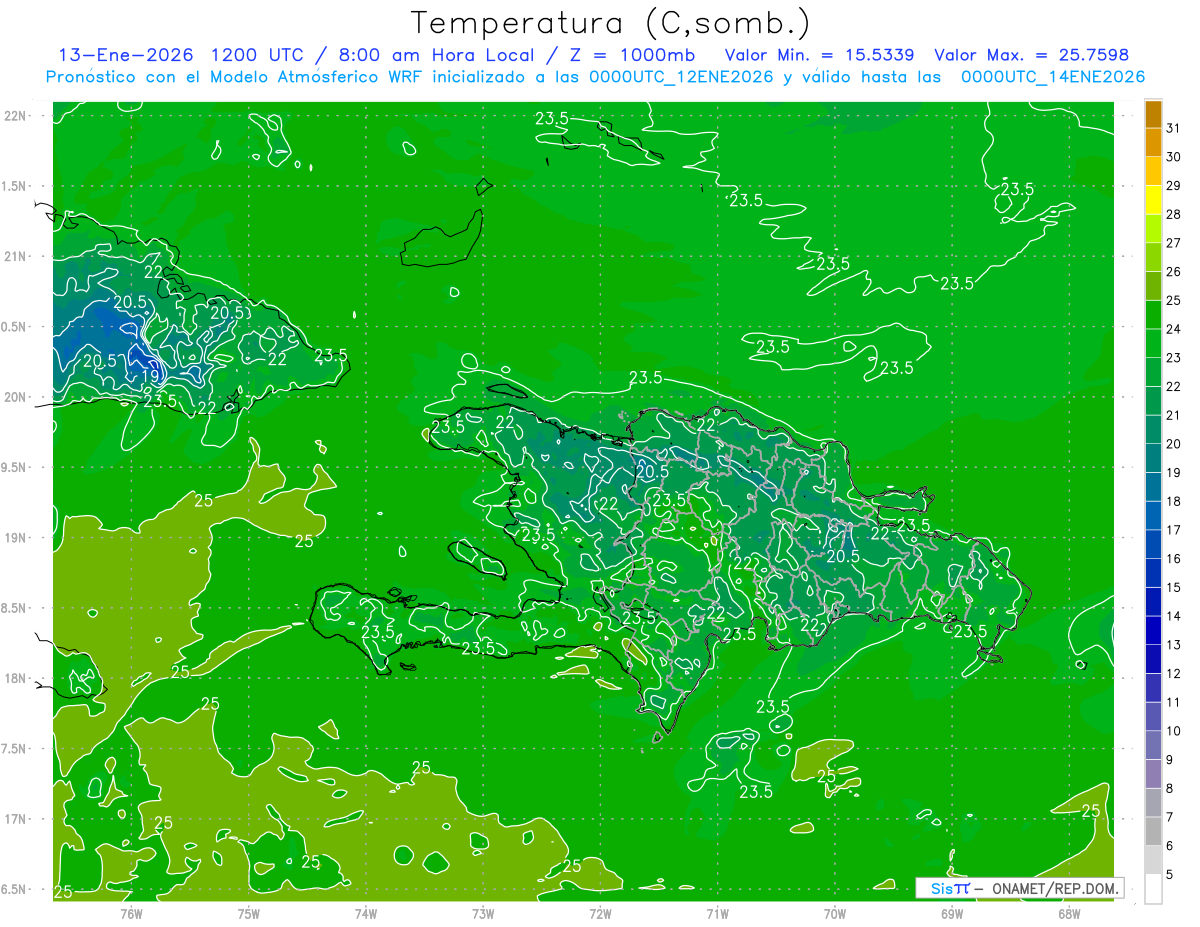Click the "Valor Max. = 25.7598" readout
This screenshot has height=927, width=1200.
point(1031,55)
